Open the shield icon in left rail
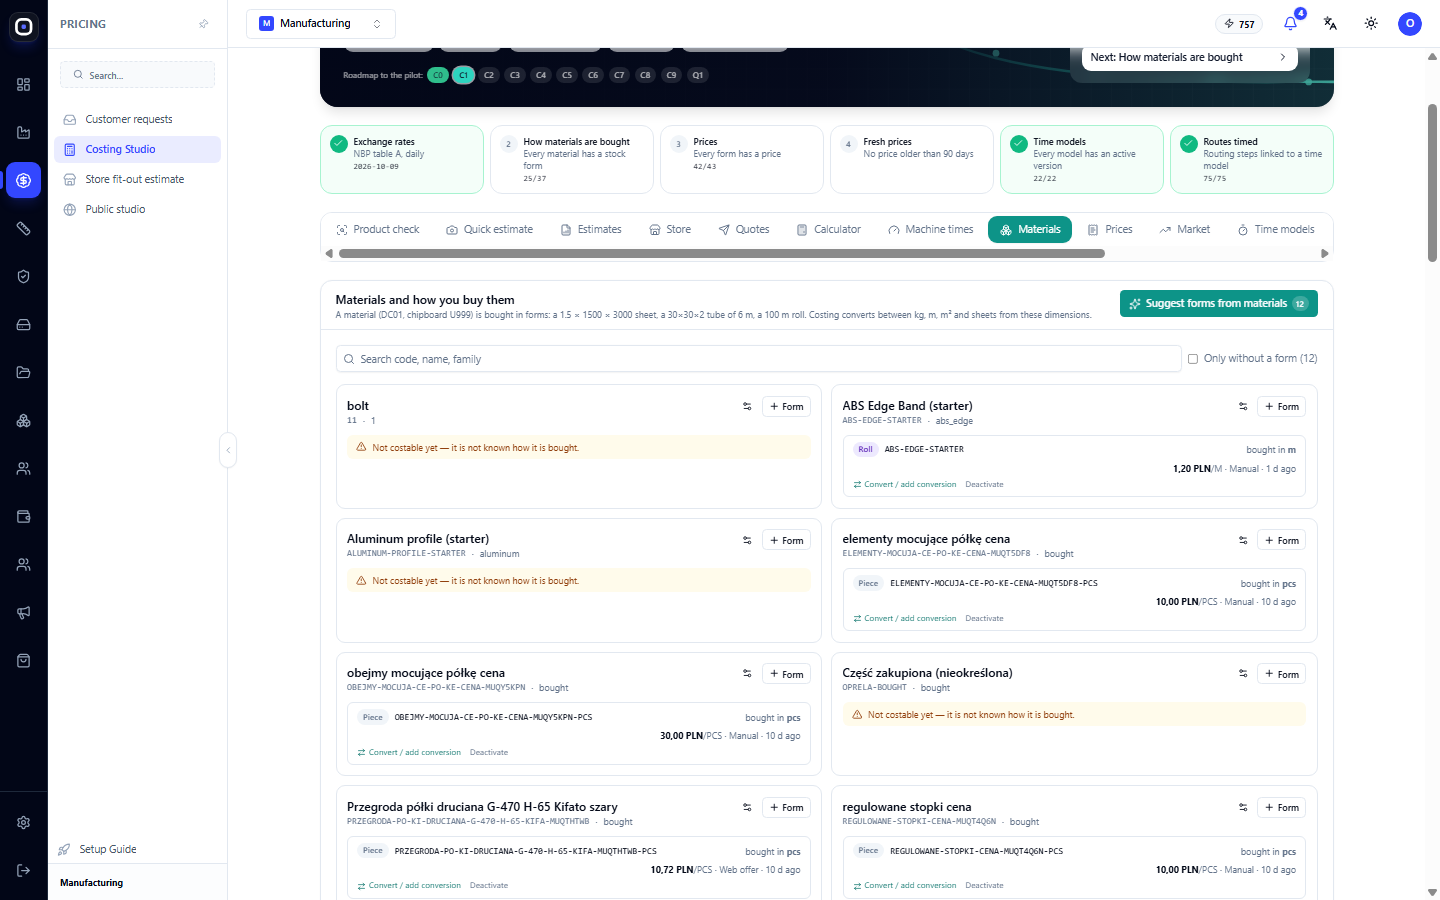 tap(24, 277)
